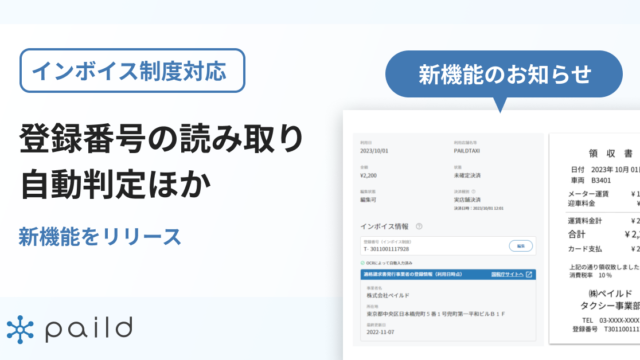Click the green OCR auto-input check icon
640x360 pixels.
pos(362,263)
